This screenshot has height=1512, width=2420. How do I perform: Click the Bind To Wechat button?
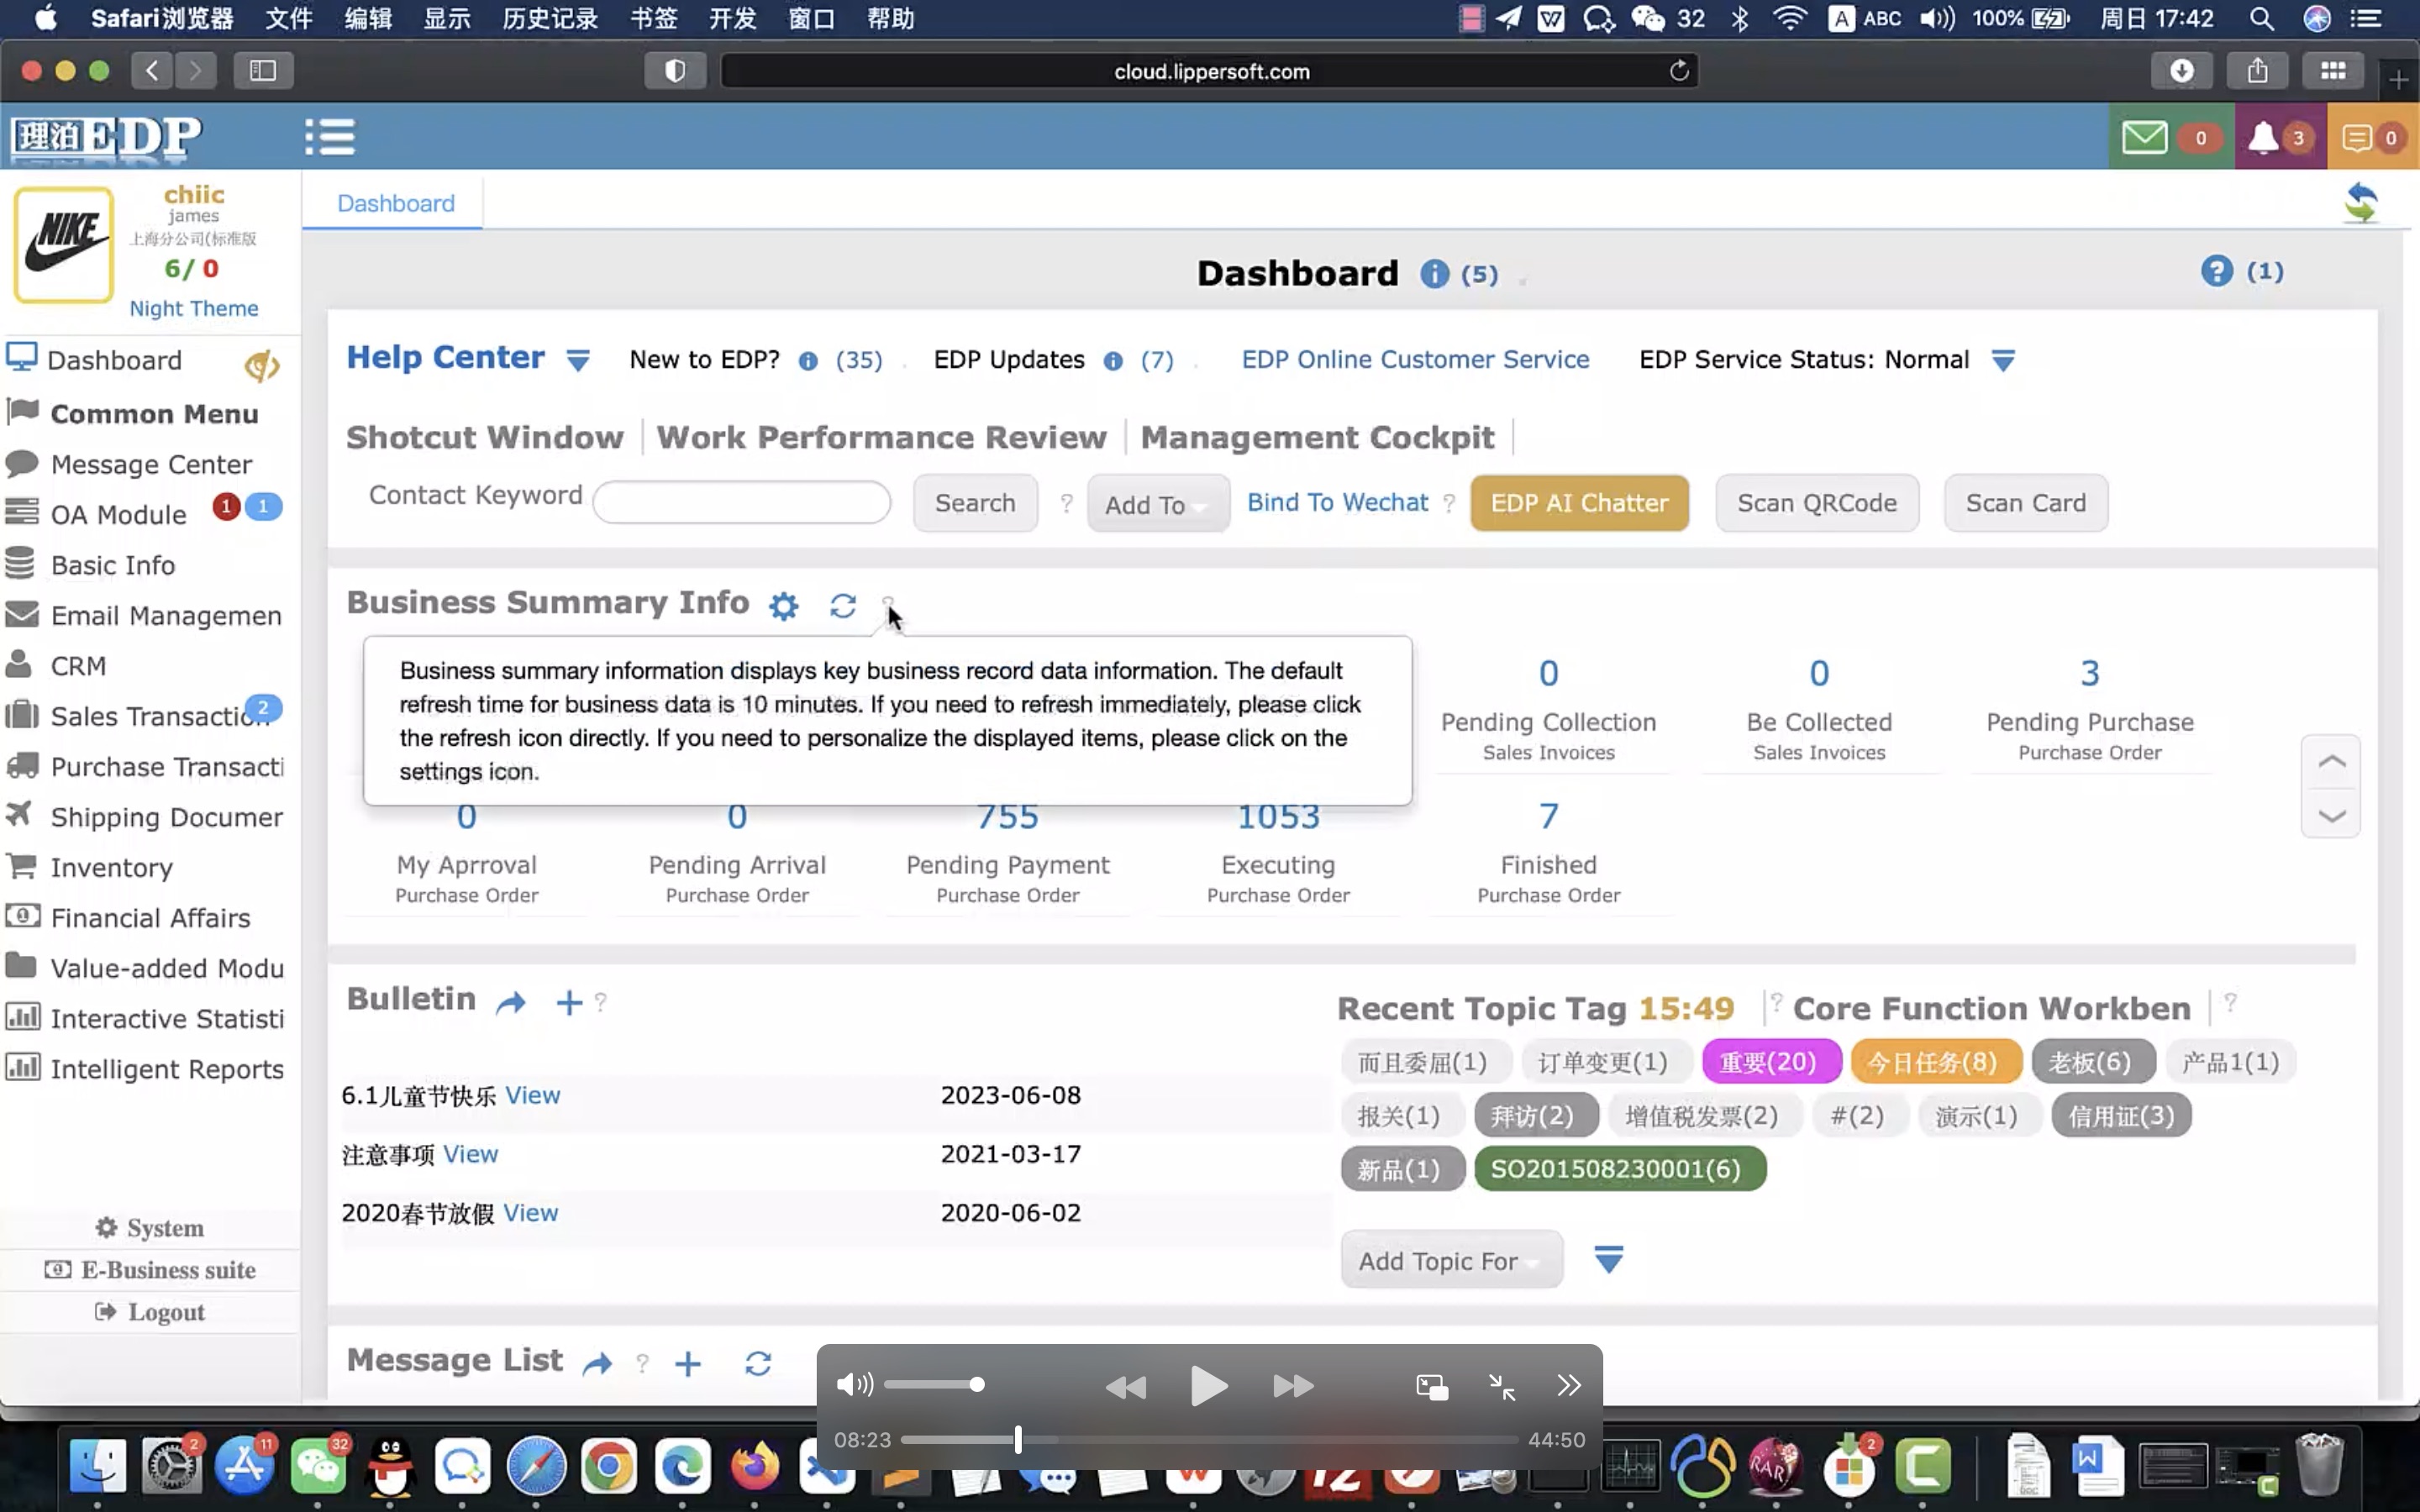click(1338, 501)
